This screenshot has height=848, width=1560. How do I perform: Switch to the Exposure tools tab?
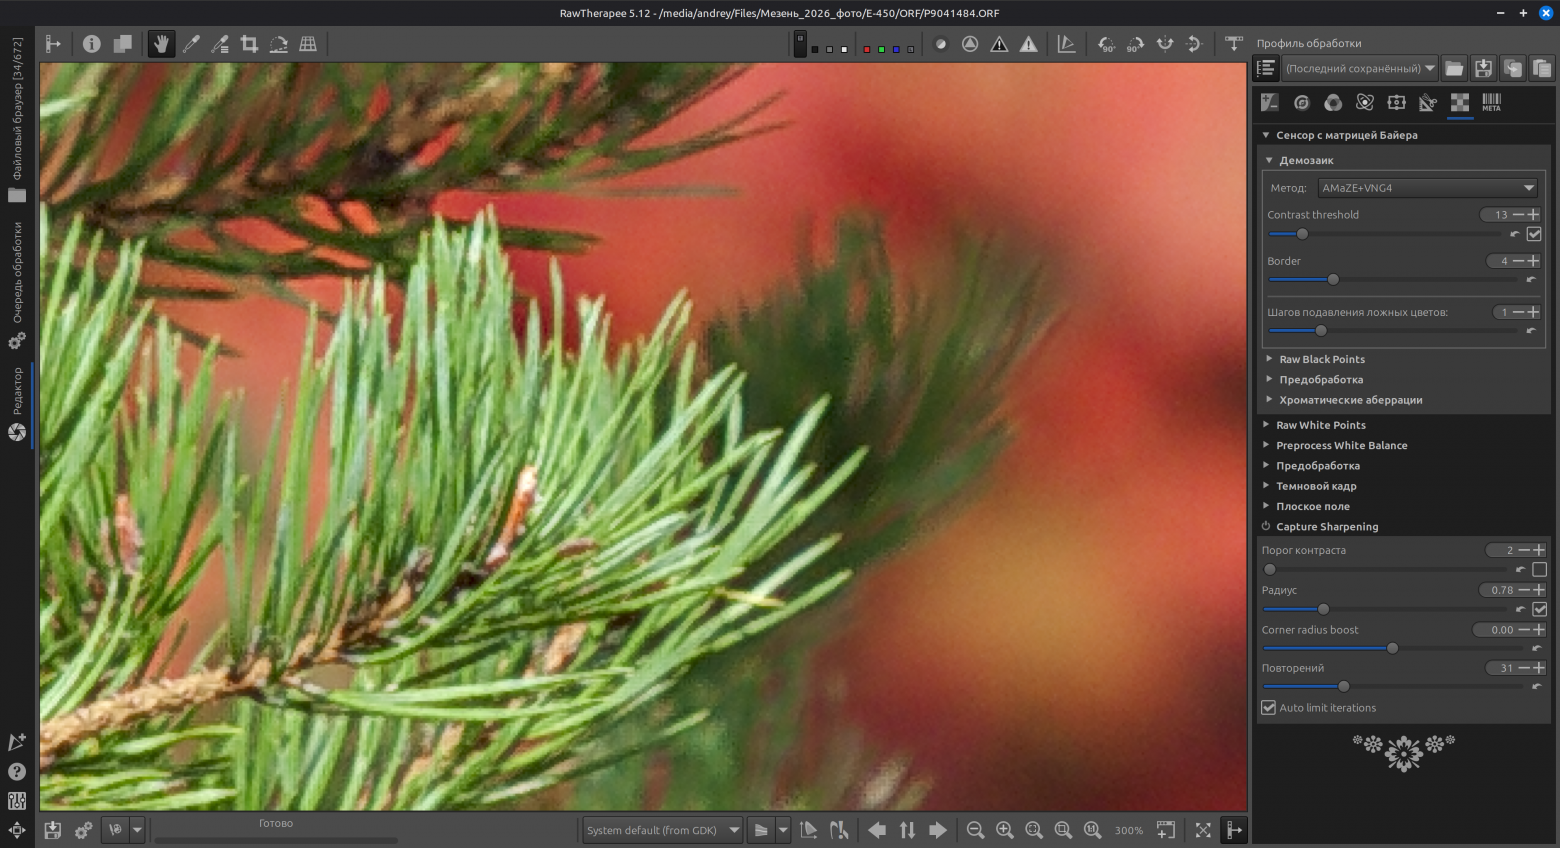[1270, 102]
